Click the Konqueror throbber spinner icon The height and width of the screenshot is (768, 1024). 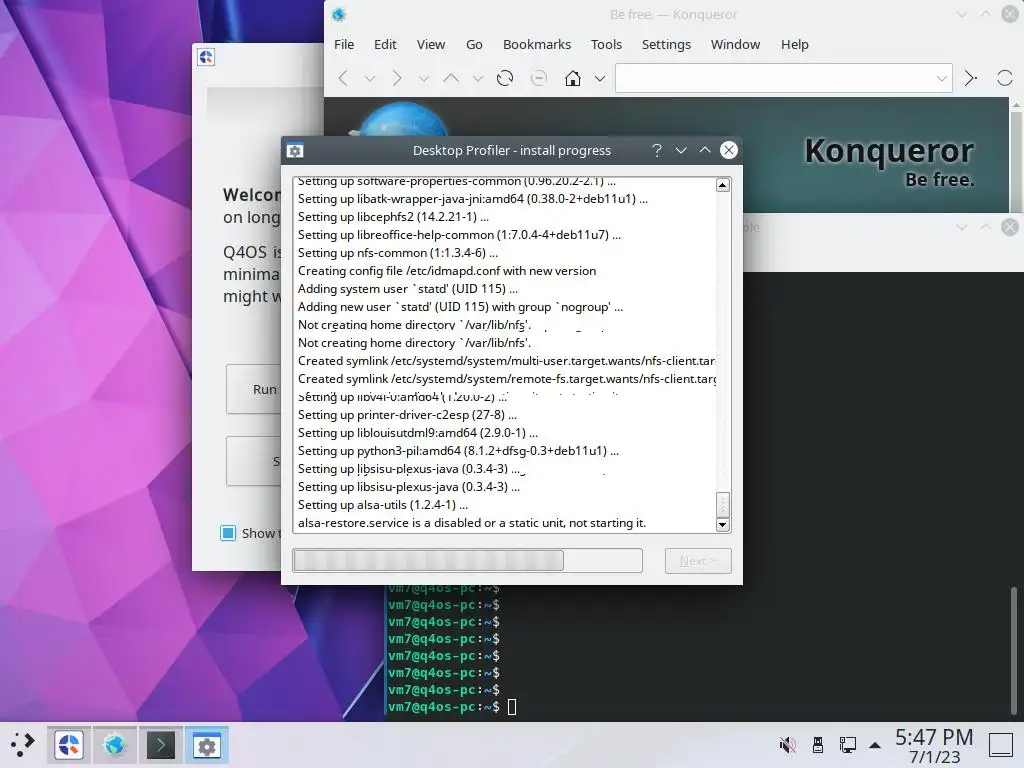pyautogui.click(x=1004, y=78)
